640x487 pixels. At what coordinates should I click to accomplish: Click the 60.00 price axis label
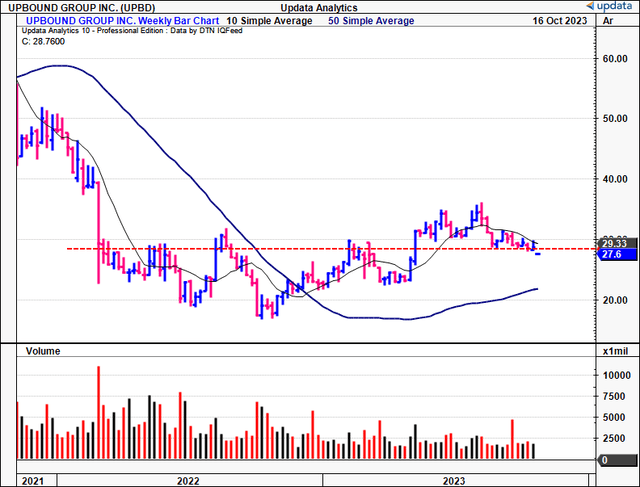pyautogui.click(x=615, y=58)
